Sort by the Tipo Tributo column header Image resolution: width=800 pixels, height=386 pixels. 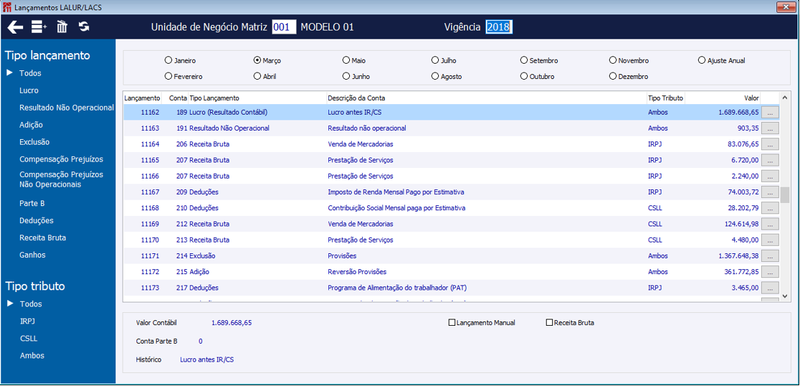coord(665,97)
